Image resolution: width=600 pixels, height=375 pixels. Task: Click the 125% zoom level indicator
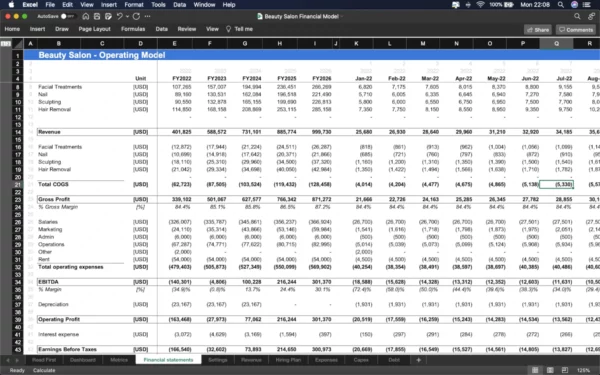point(583,370)
